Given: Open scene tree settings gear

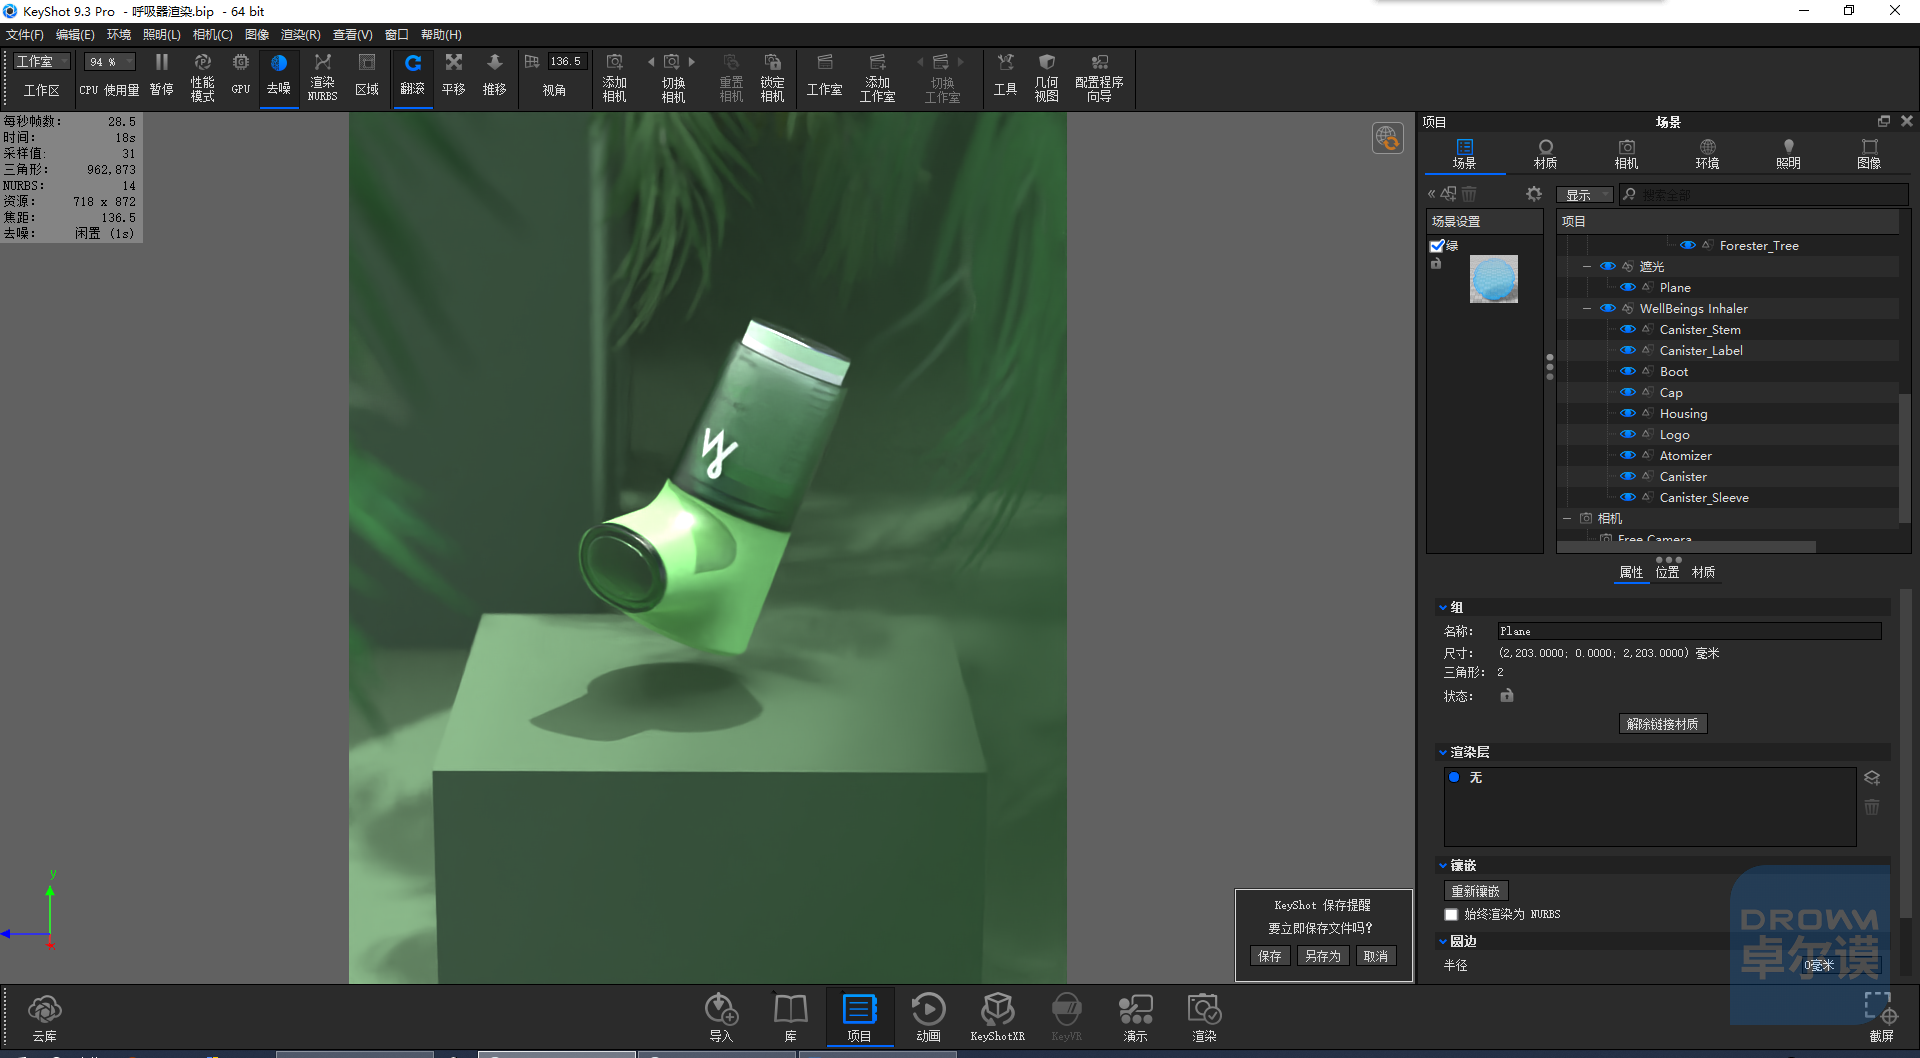Looking at the screenshot, I should [x=1534, y=194].
